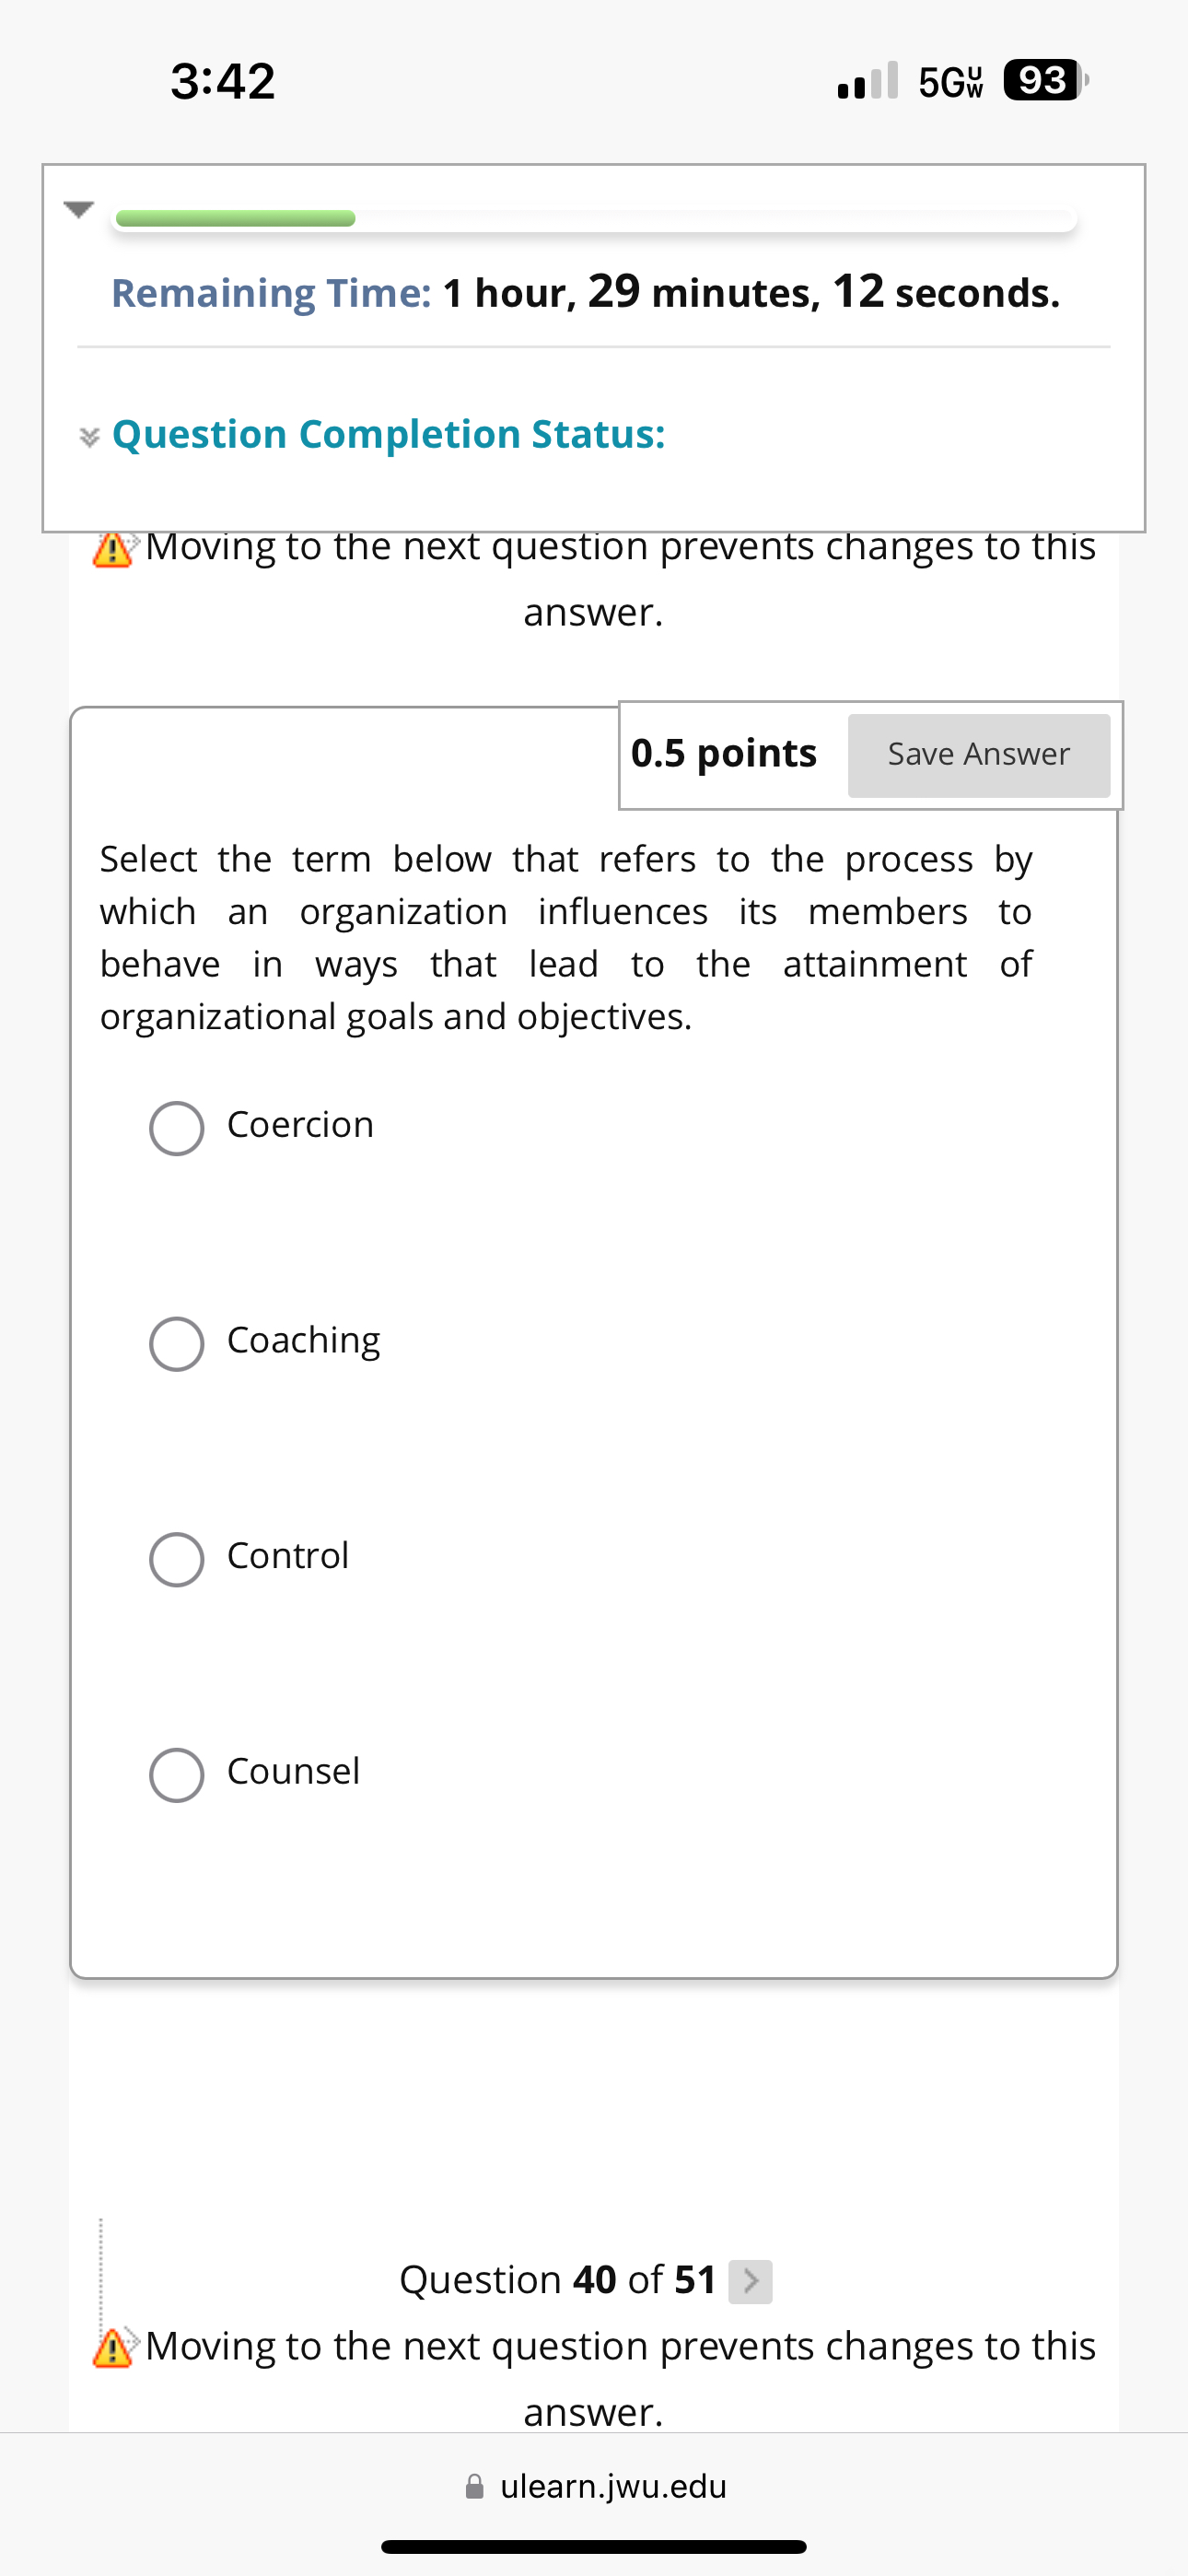
Task: Tap the cellular signal bars icon
Action: 867,81
